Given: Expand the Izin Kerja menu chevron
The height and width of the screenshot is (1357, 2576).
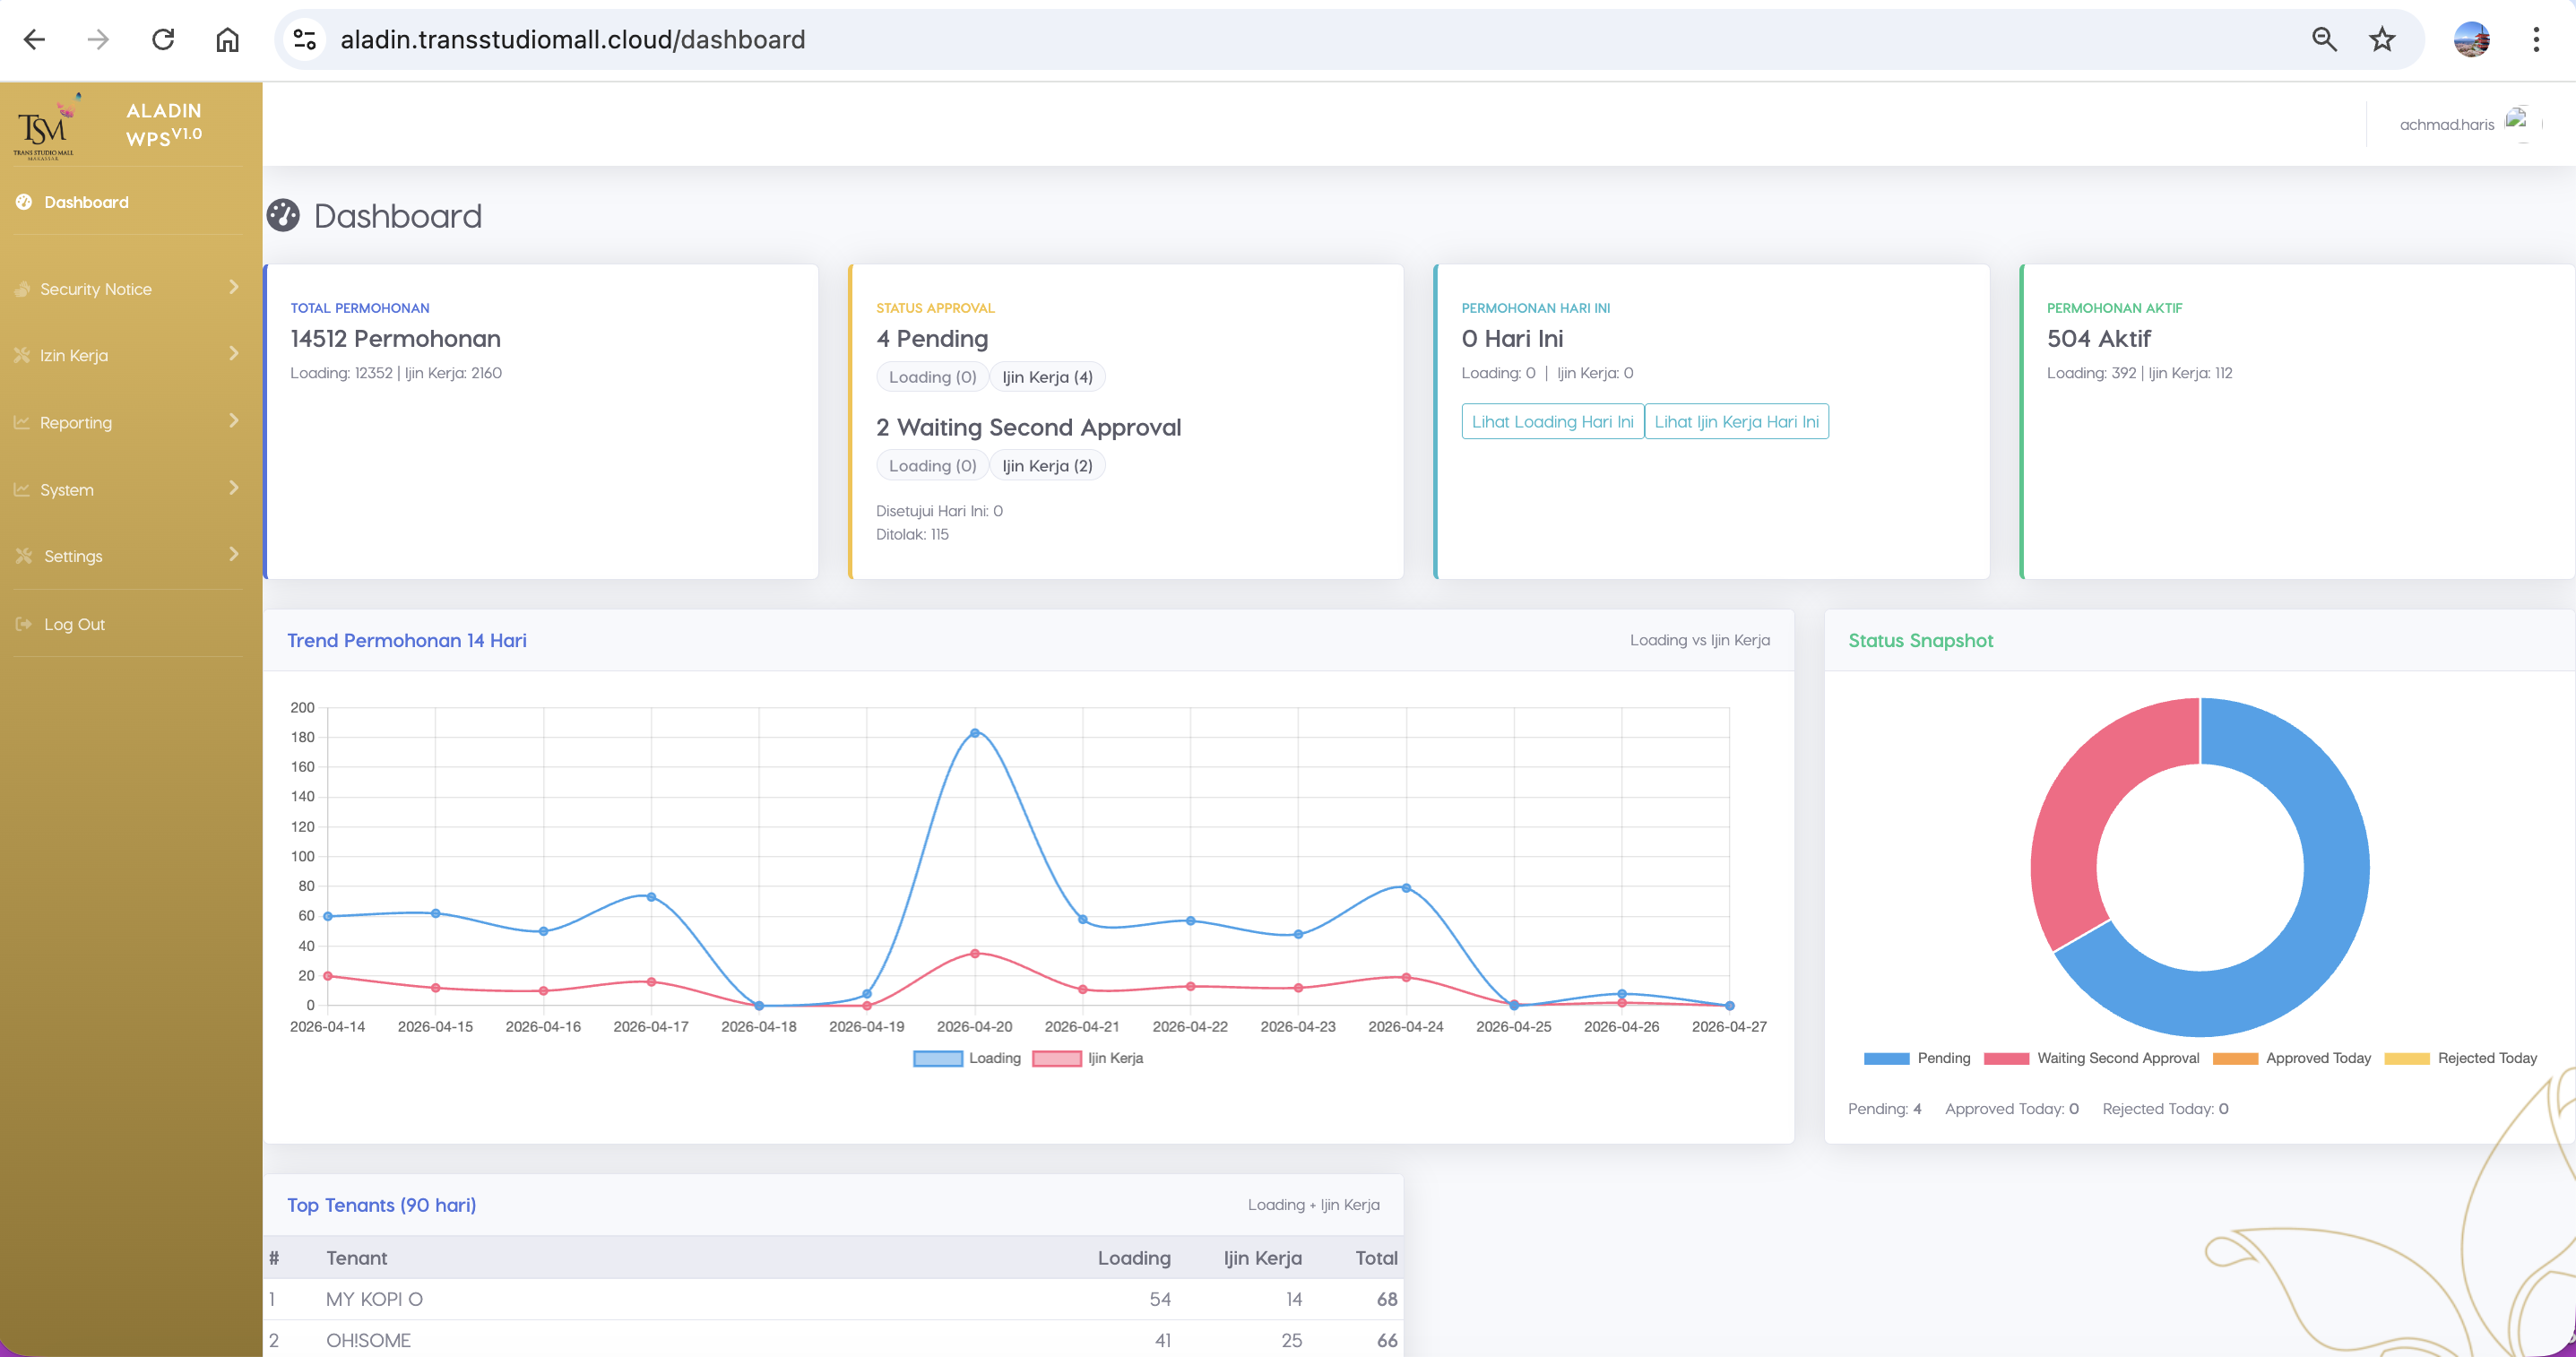Looking at the screenshot, I should pos(234,353).
